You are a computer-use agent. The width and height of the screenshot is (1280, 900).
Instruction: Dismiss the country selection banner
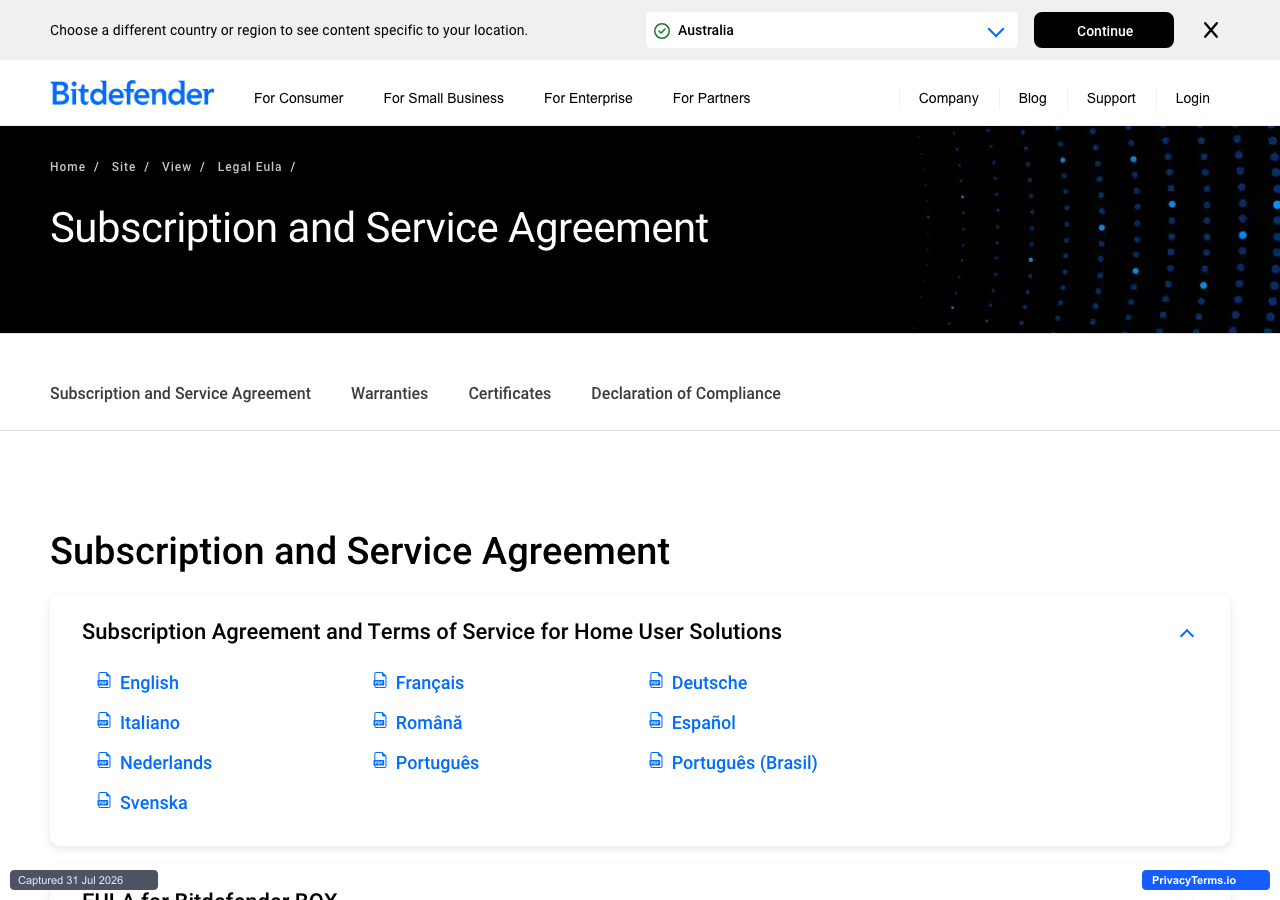point(1211,30)
